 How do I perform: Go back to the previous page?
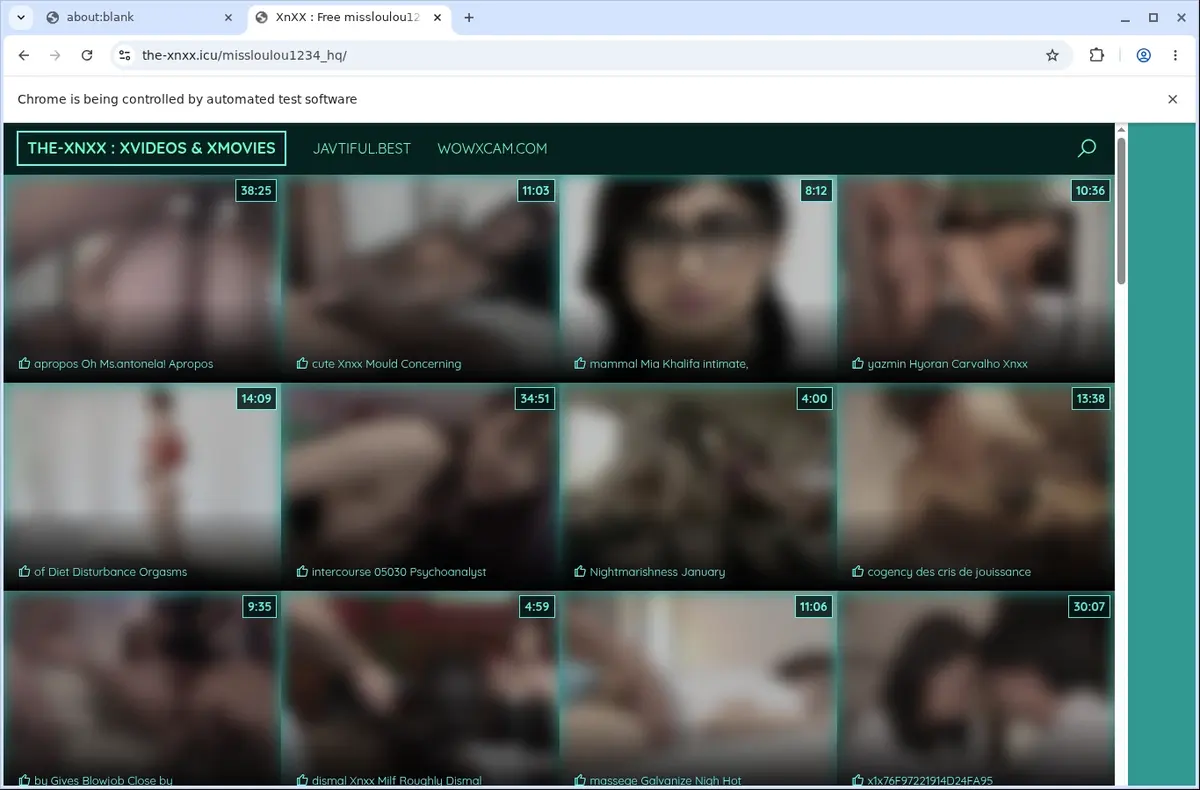point(24,56)
